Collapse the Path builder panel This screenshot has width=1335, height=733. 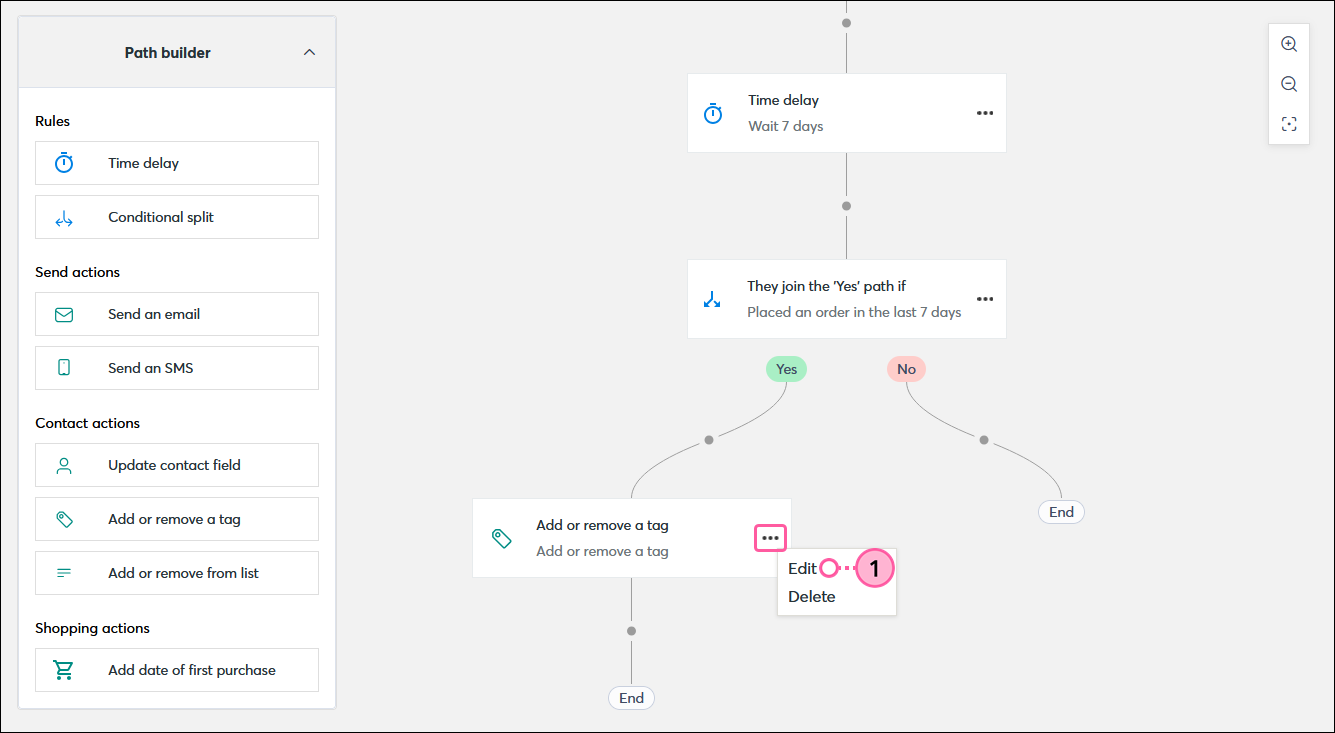pyautogui.click(x=309, y=51)
